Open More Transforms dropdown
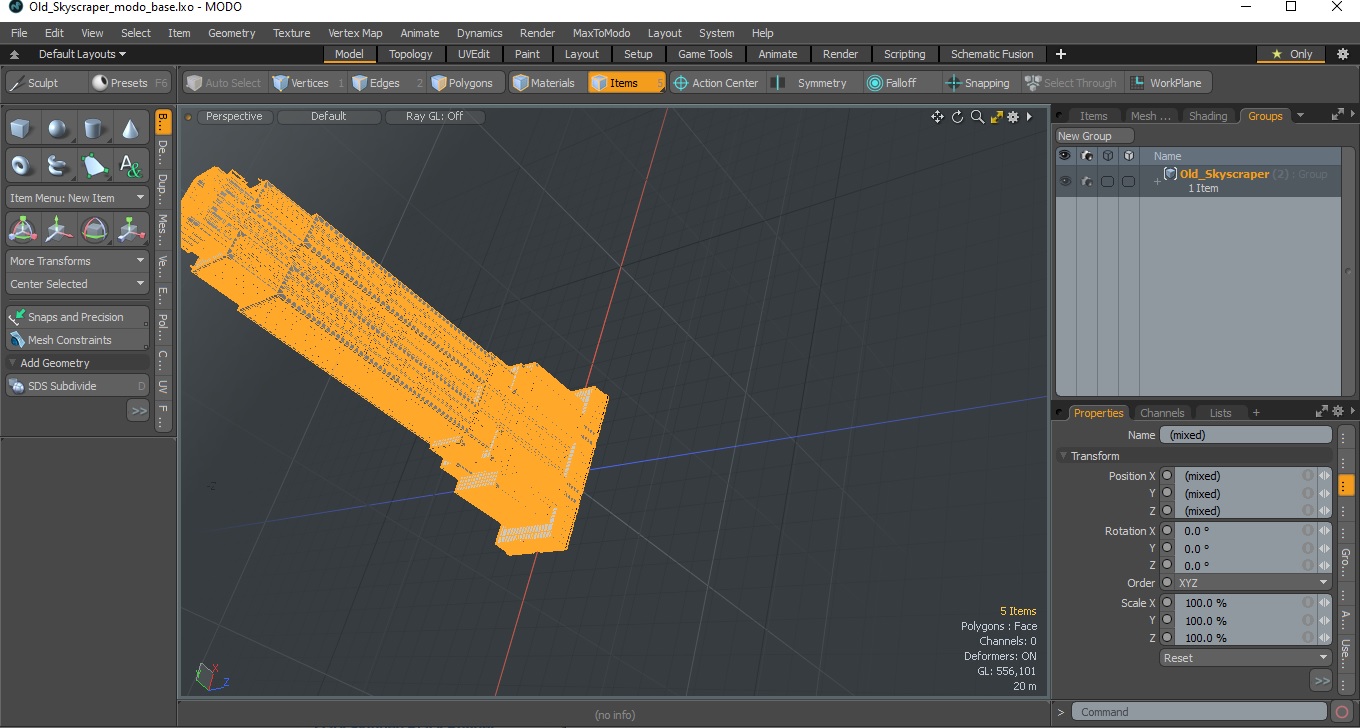This screenshot has height=728, width=1360. [x=77, y=261]
